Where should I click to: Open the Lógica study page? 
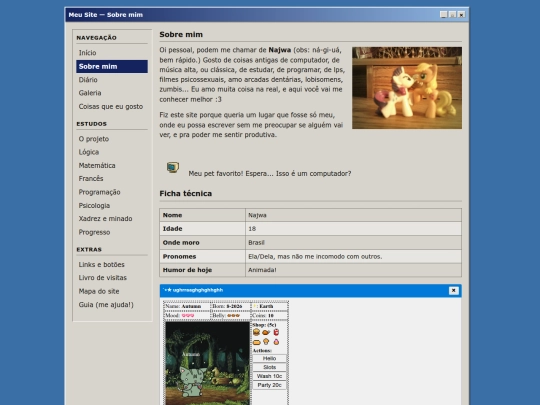click(x=112, y=152)
